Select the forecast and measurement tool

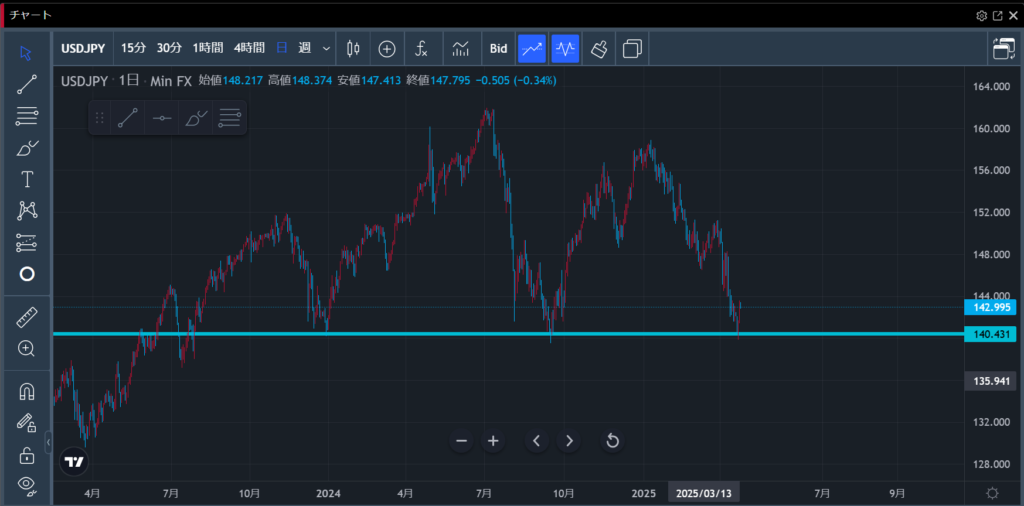(26, 242)
